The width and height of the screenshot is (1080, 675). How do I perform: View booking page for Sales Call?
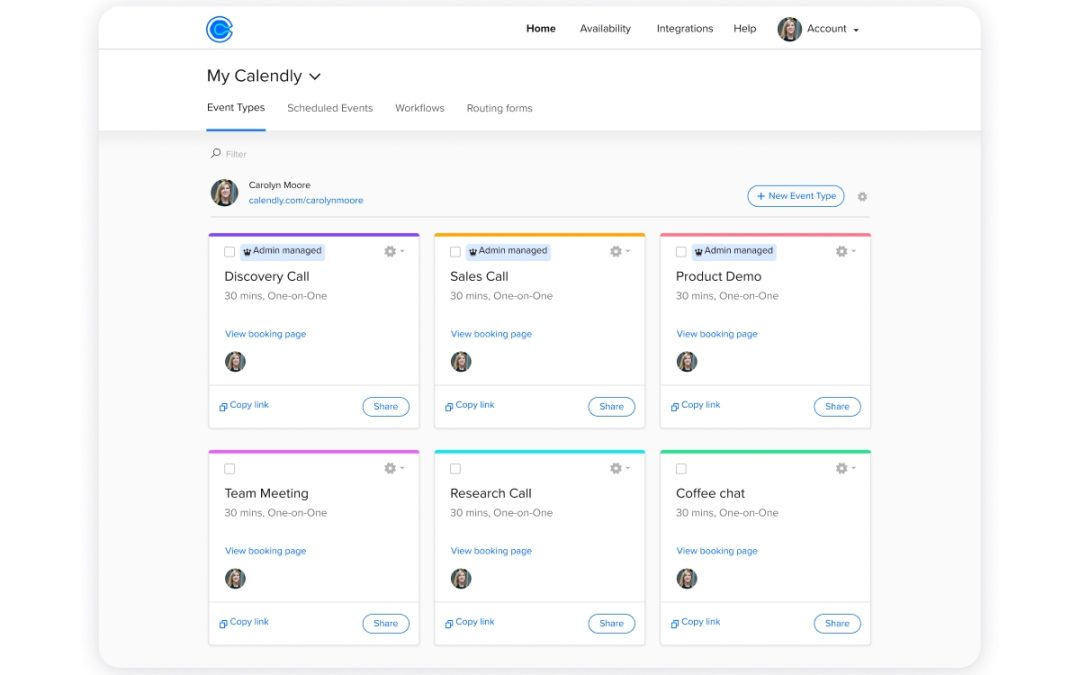tap(491, 334)
